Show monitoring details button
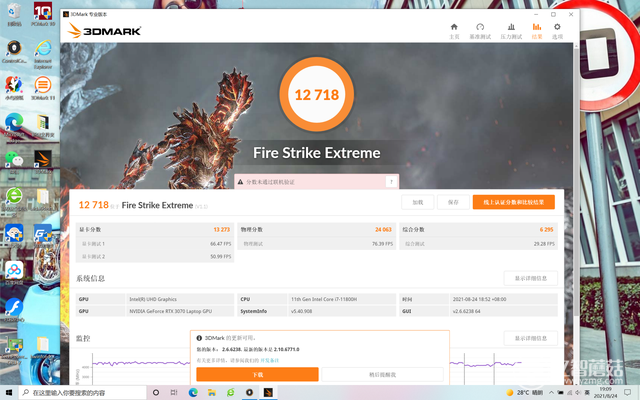The width and height of the screenshot is (640, 400). (530, 338)
